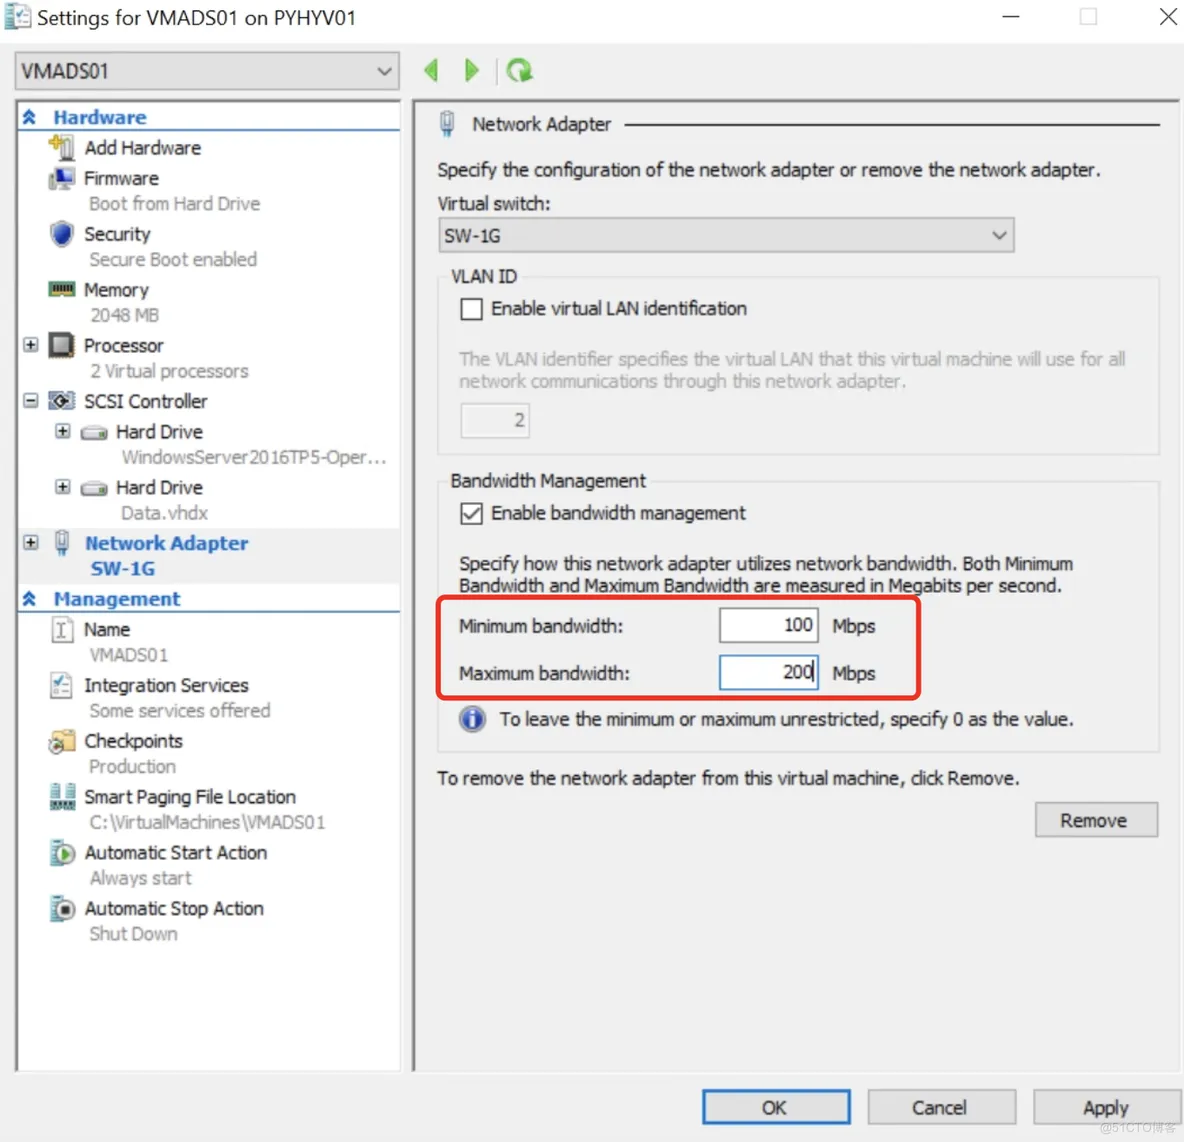Collapse the Hardware section chevron

[29, 117]
